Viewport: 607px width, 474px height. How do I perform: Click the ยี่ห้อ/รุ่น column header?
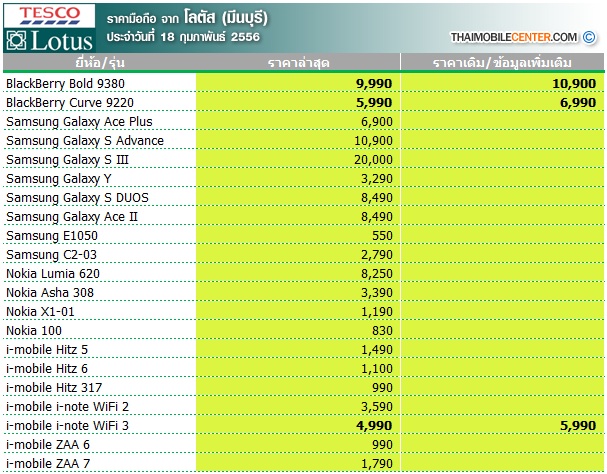pos(100,62)
